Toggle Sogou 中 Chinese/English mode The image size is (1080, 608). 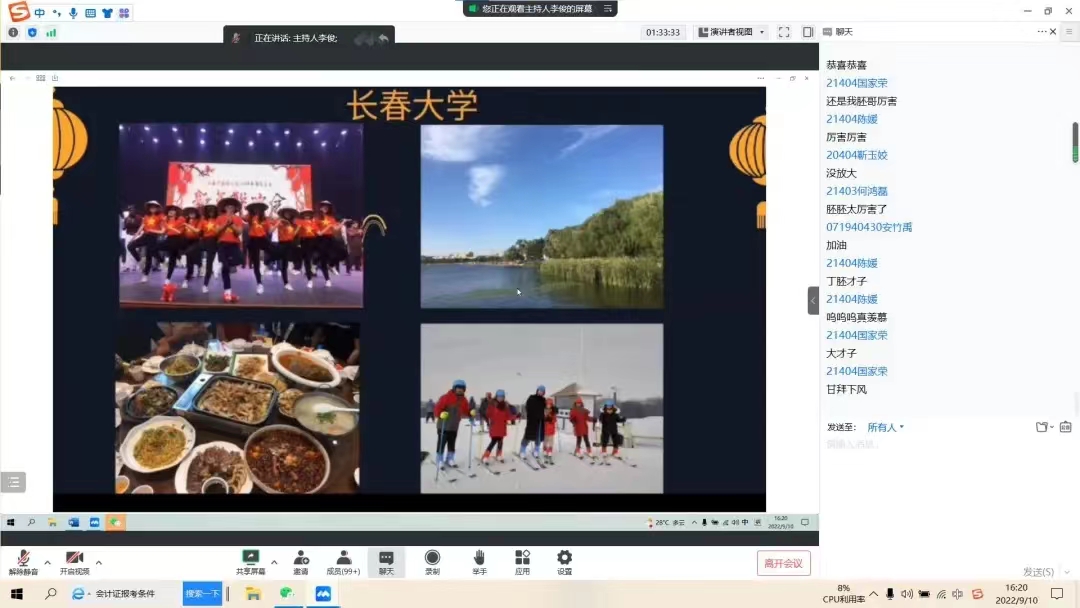point(39,13)
